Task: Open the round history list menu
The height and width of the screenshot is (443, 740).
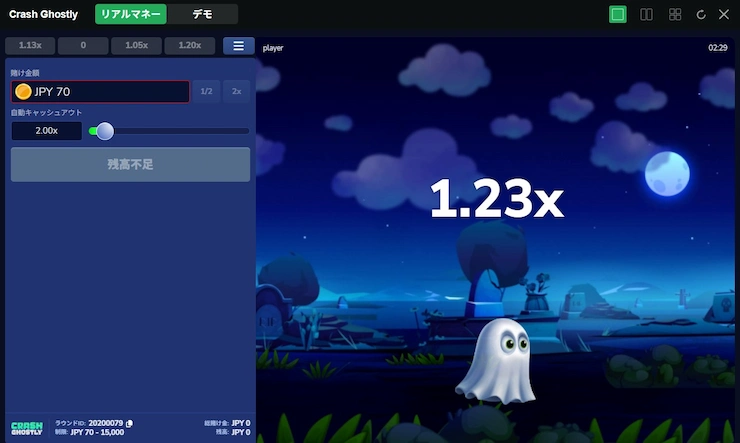Action: tap(239, 46)
